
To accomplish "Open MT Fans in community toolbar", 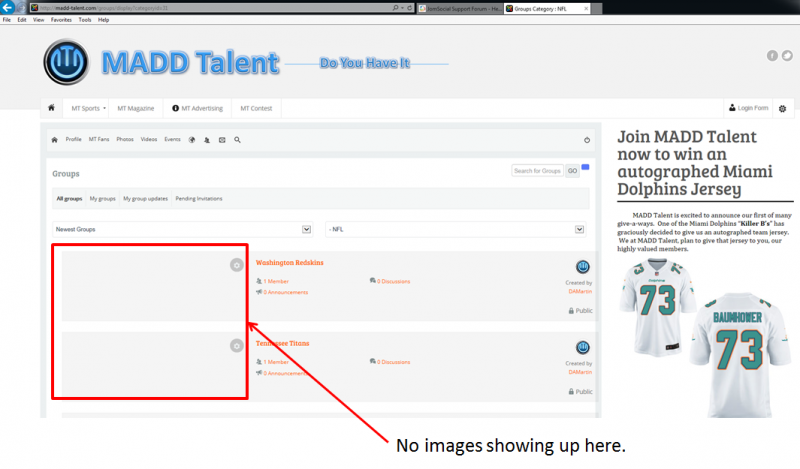I will click(x=99, y=139).
